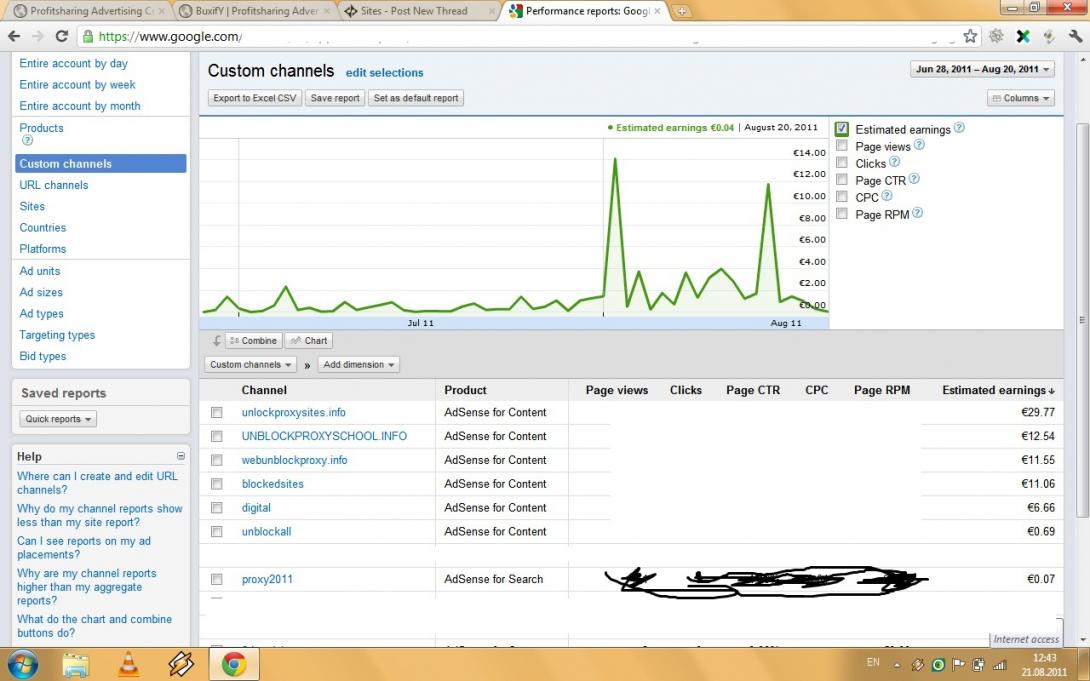
Task: Open the Action Center flag icon
Action: coord(959,665)
